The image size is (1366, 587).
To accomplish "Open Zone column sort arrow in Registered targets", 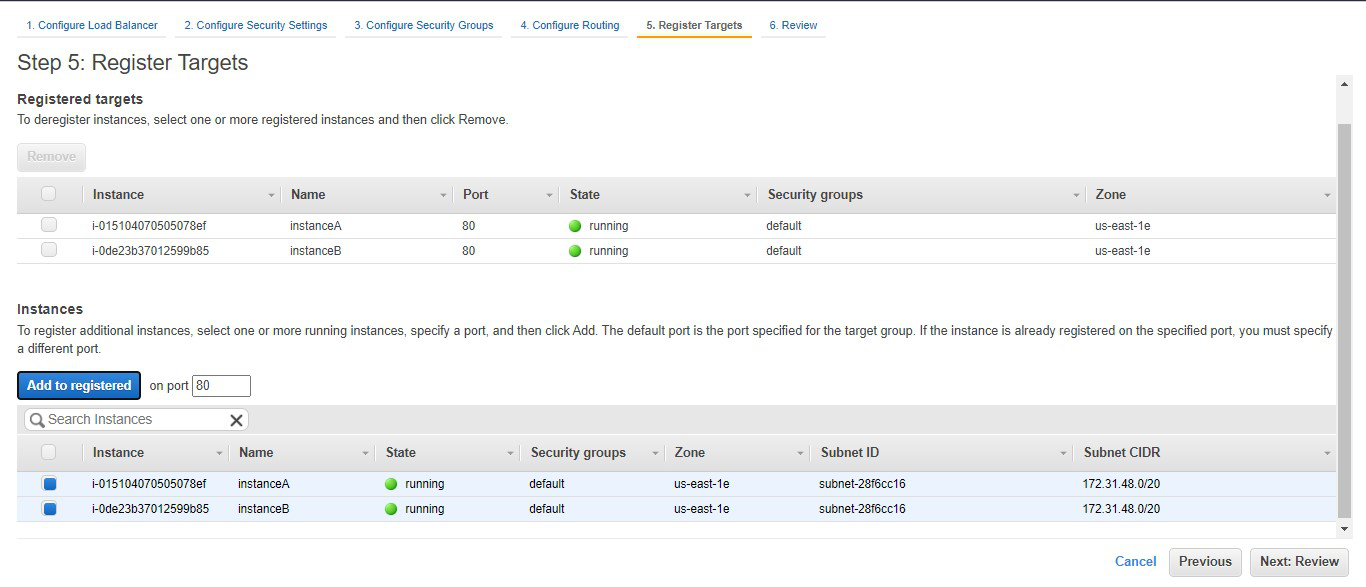I will point(1327,195).
